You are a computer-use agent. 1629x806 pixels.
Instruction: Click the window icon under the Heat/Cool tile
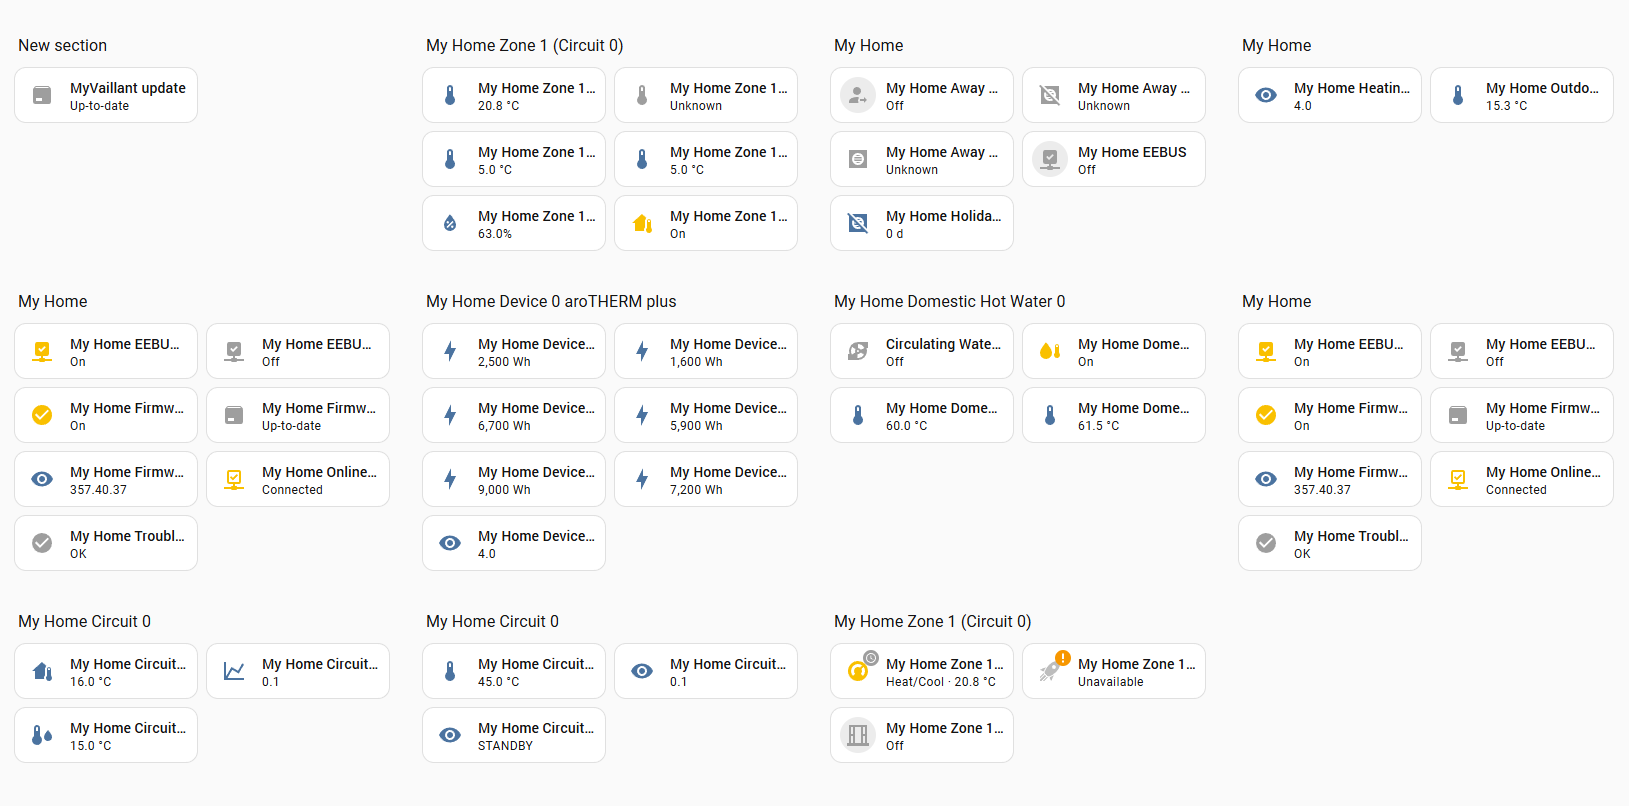[x=858, y=735]
